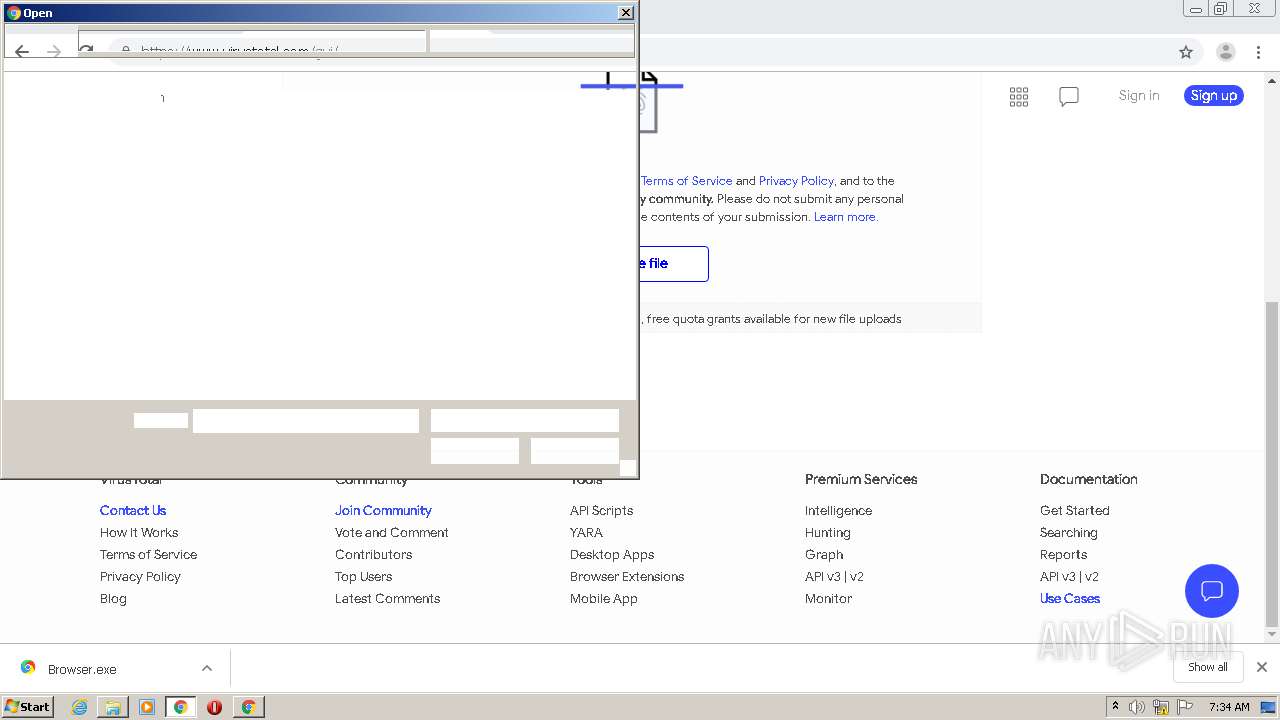Click Join Community link
The image size is (1280, 720).
tap(383, 510)
